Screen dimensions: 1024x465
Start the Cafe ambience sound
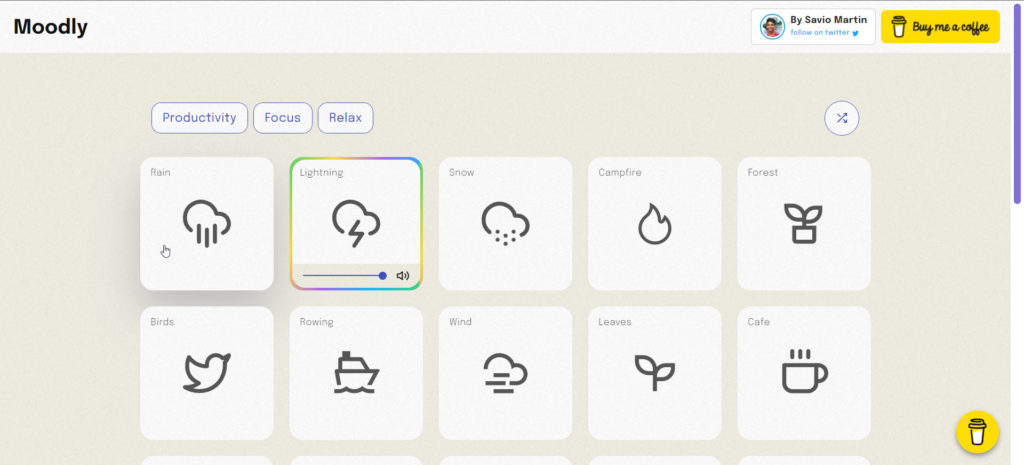click(804, 373)
